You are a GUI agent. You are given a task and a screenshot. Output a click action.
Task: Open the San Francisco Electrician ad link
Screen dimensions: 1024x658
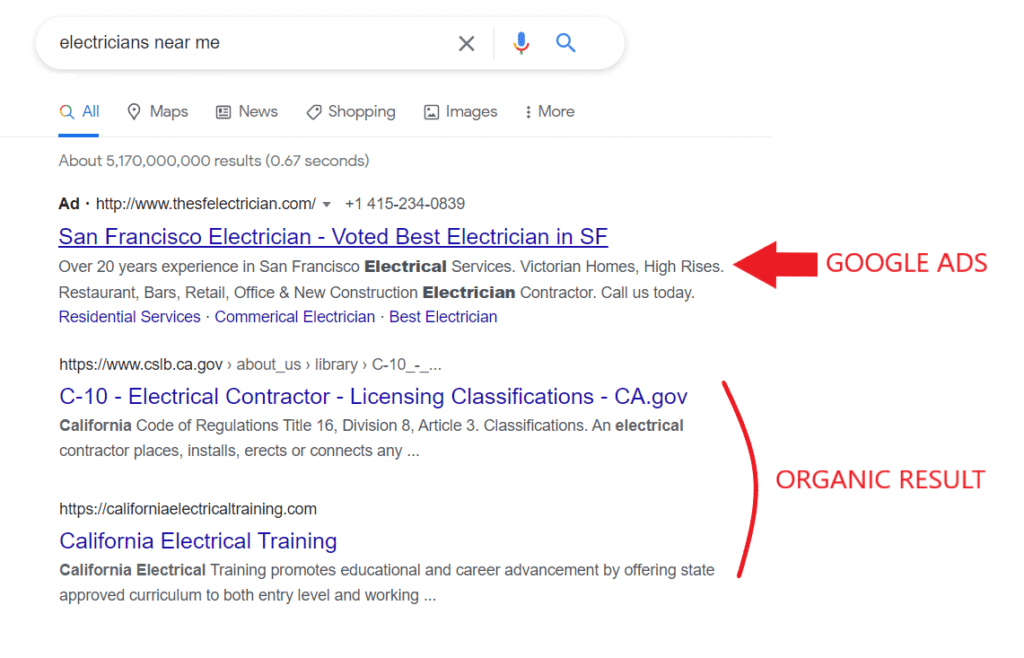click(333, 236)
